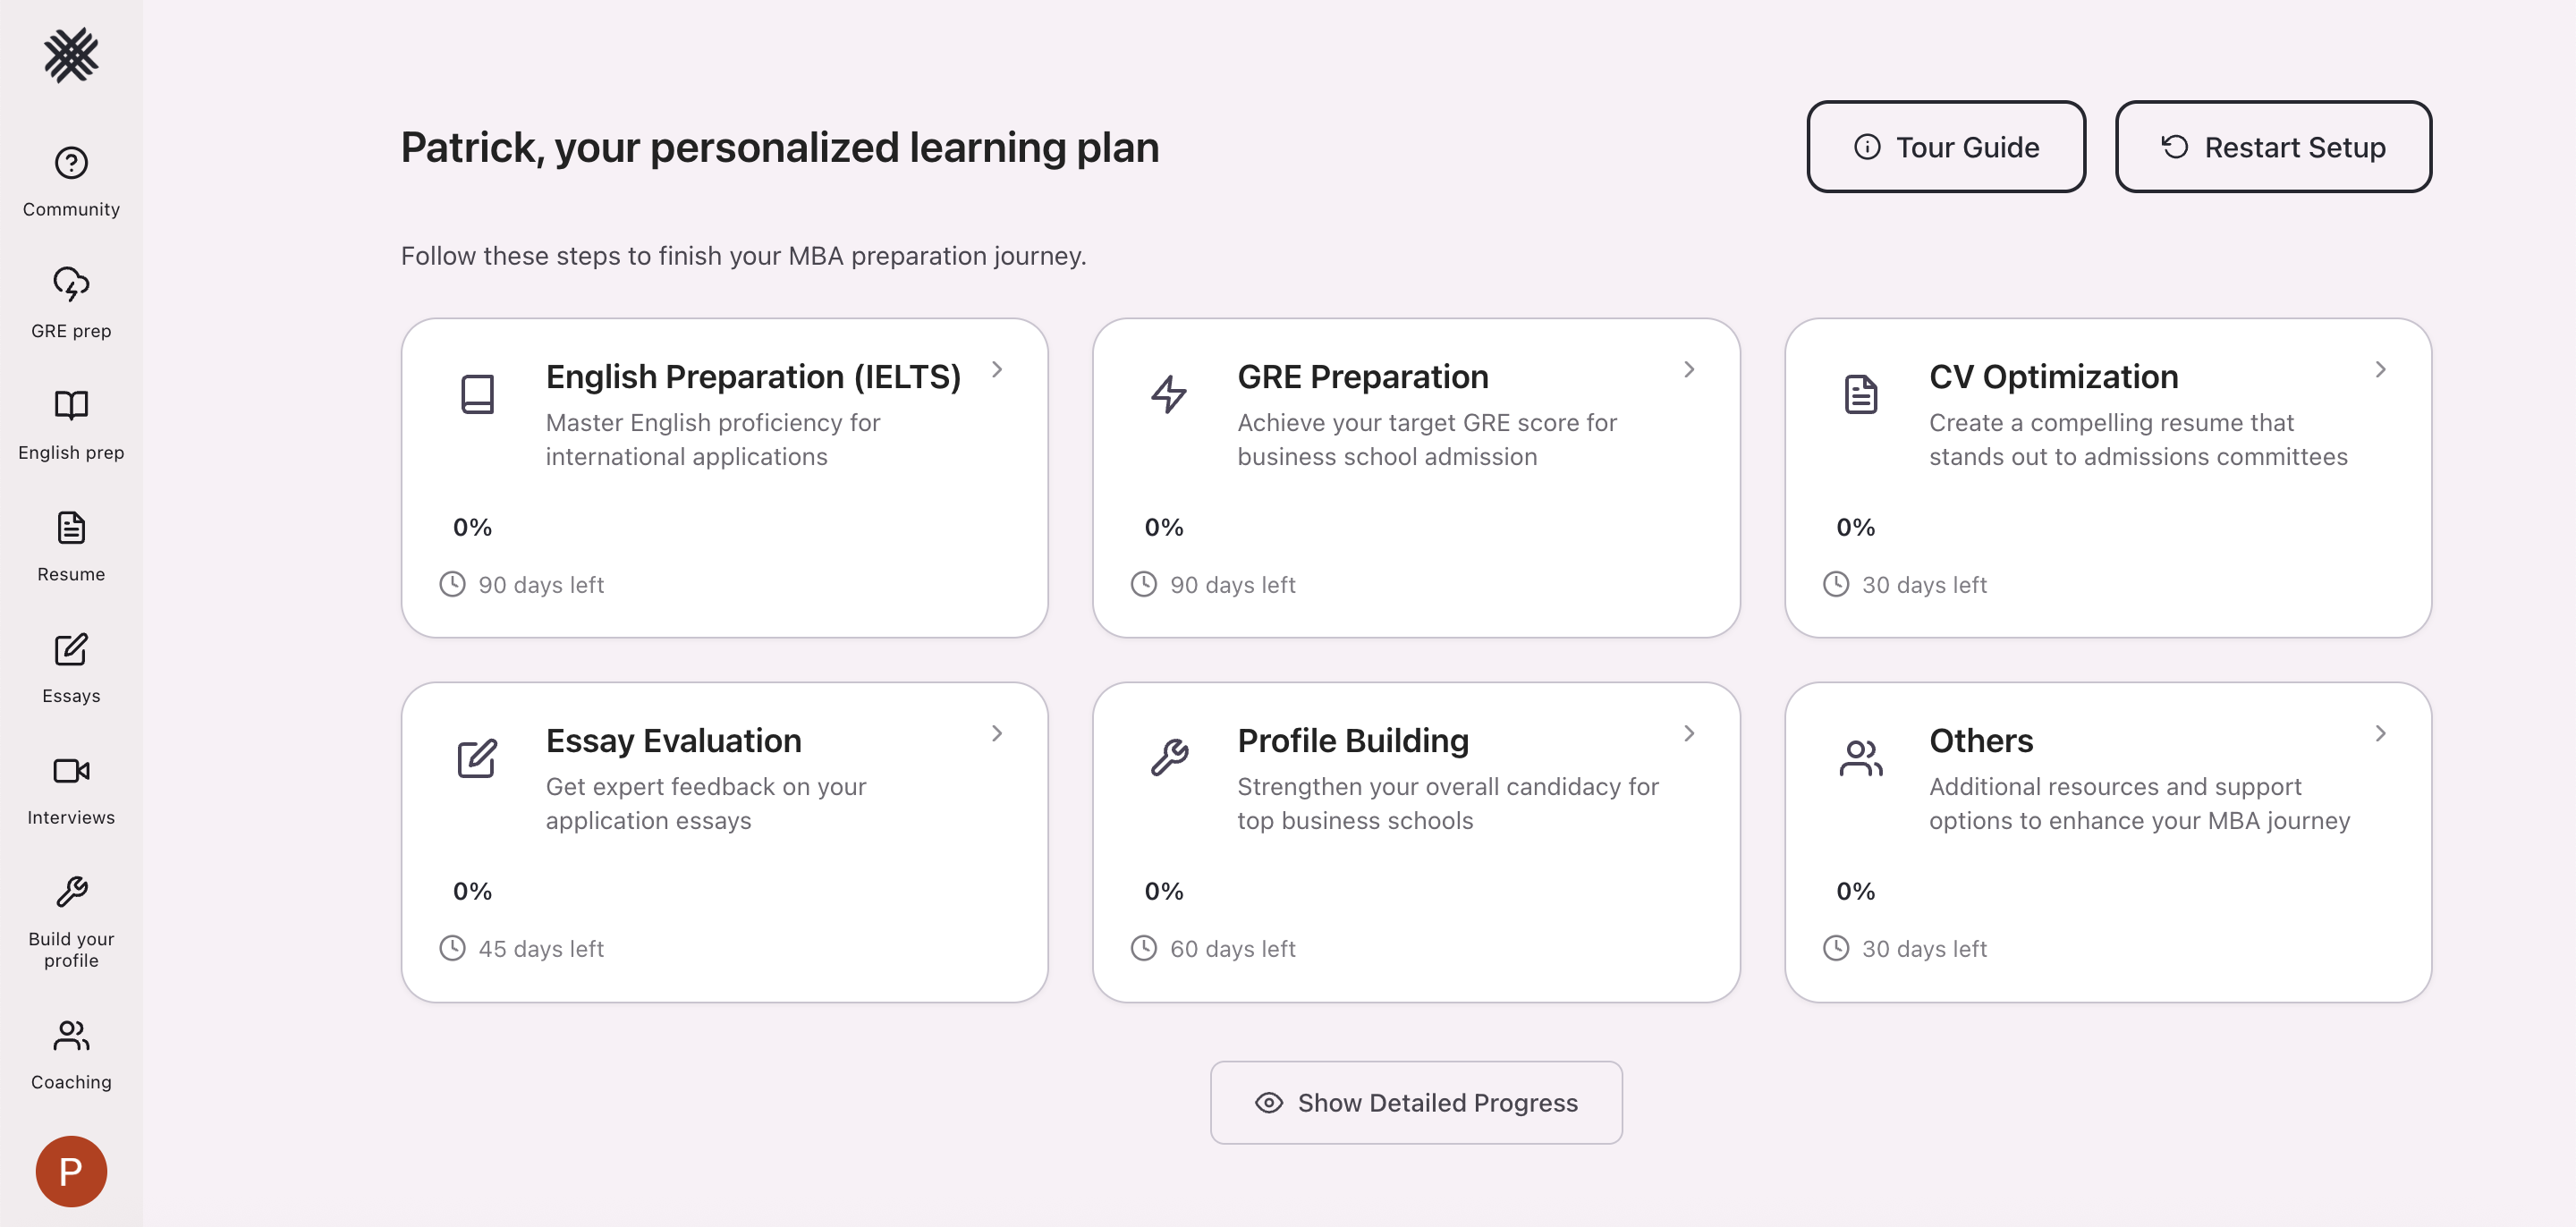Expand the GRE Preparation card chevron
This screenshot has height=1227, width=2576.
[x=1689, y=370]
